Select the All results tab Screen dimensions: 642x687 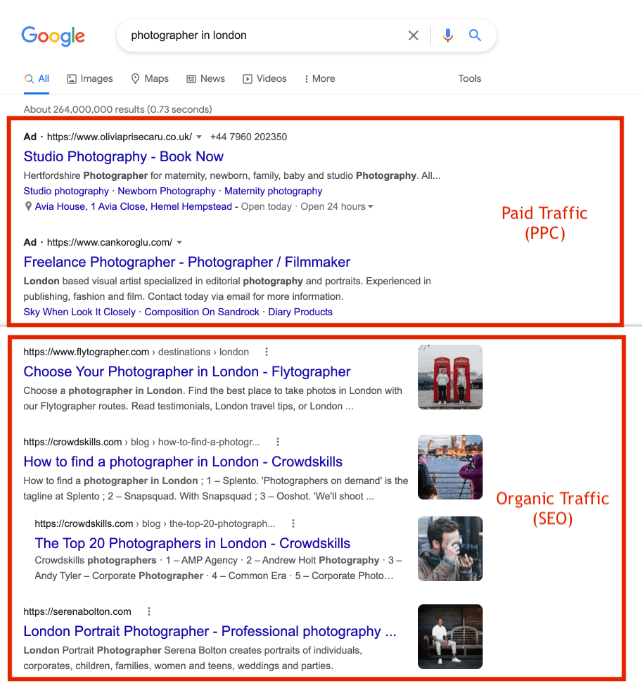point(37,79)
